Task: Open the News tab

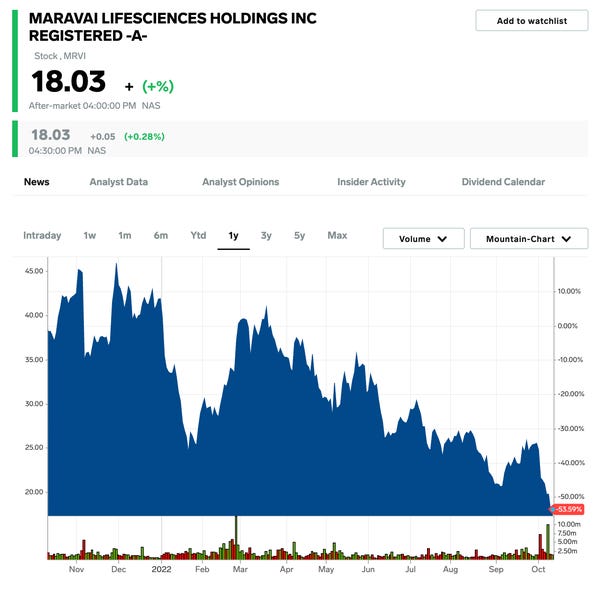Action: (x=37, y=182)
